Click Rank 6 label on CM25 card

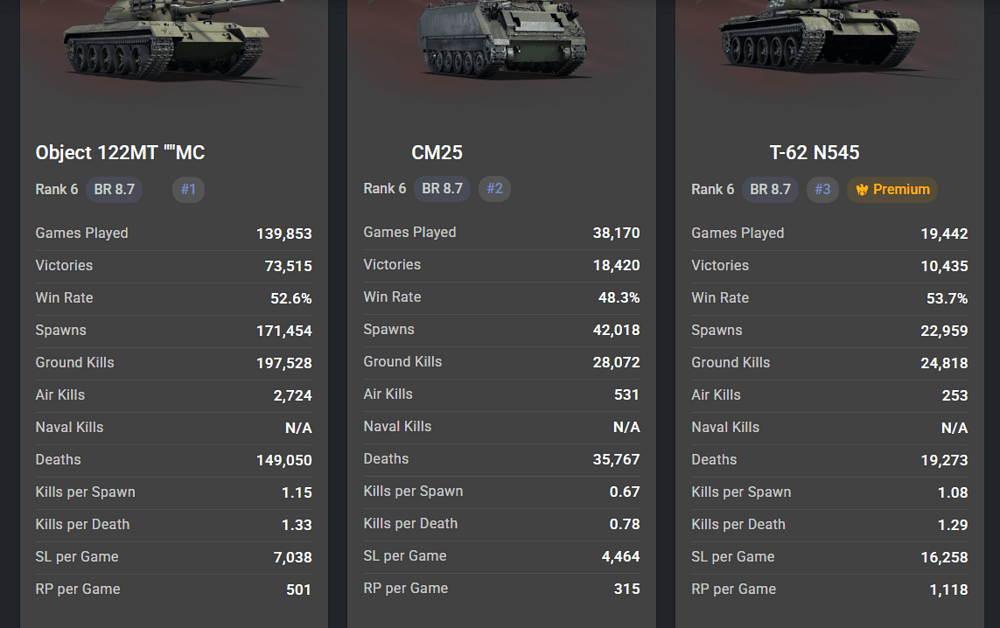[385, 189]
